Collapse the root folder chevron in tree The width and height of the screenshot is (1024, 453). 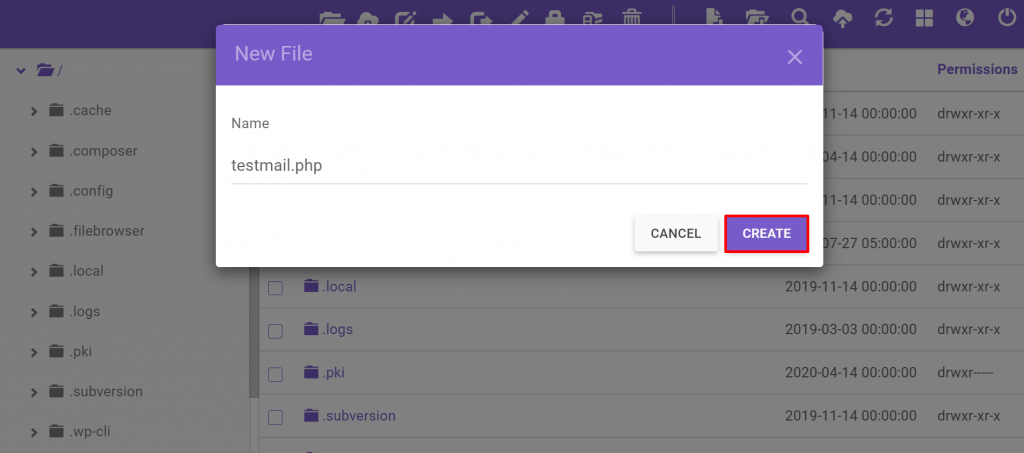[x=20, y=70]
